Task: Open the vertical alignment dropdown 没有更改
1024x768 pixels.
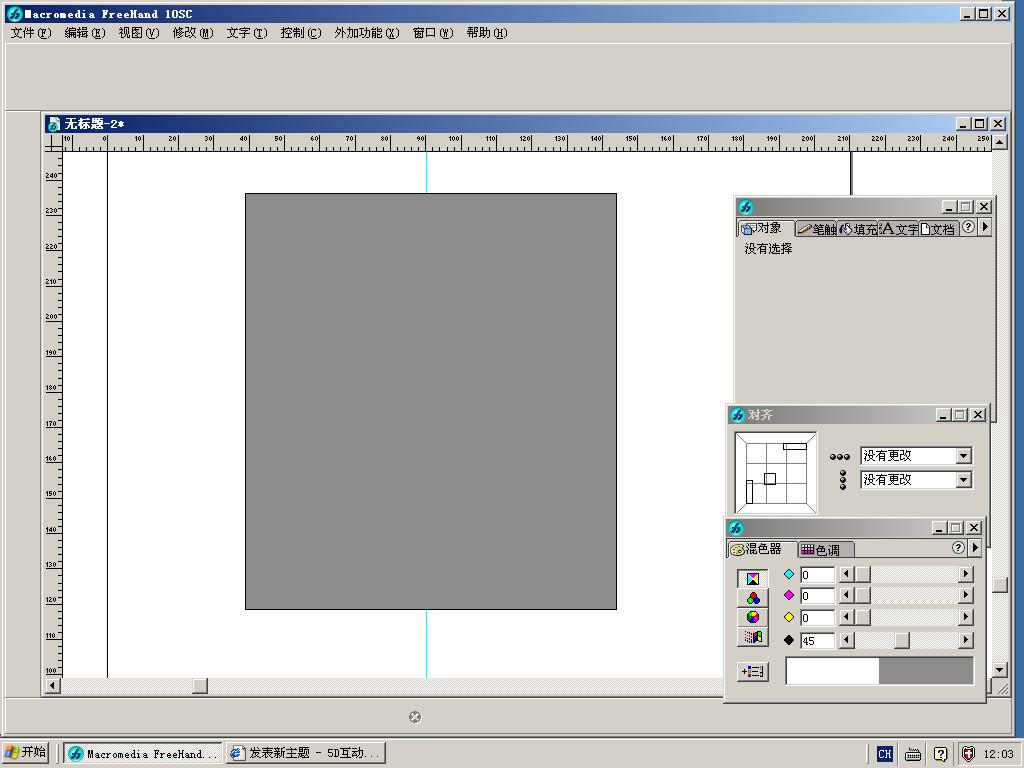Action: pos(963,480)
